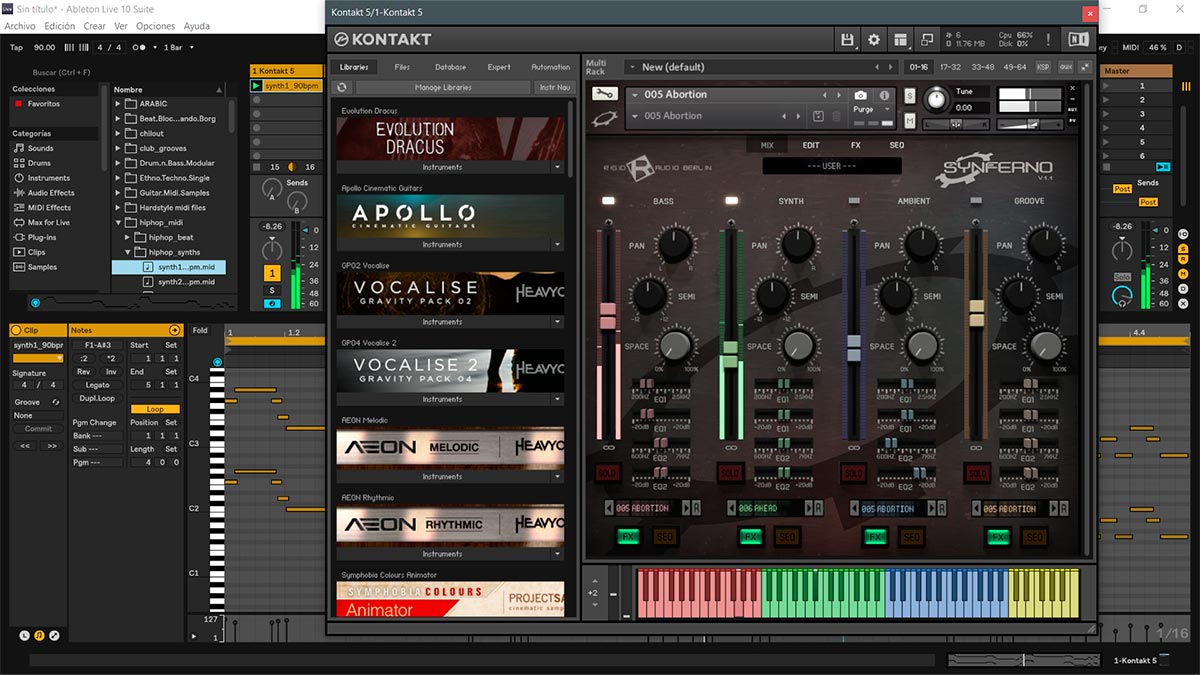Solo the SYNTH layer
Screen dimensions: 1200x675
point(731,473)
